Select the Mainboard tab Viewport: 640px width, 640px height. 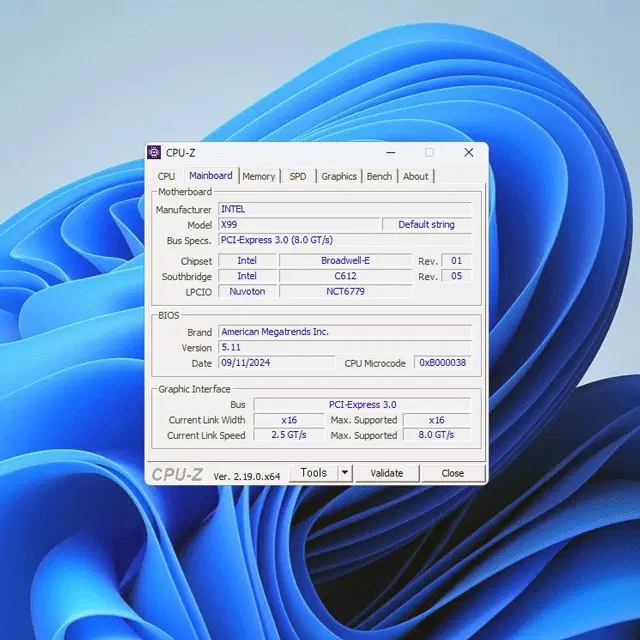211,176
